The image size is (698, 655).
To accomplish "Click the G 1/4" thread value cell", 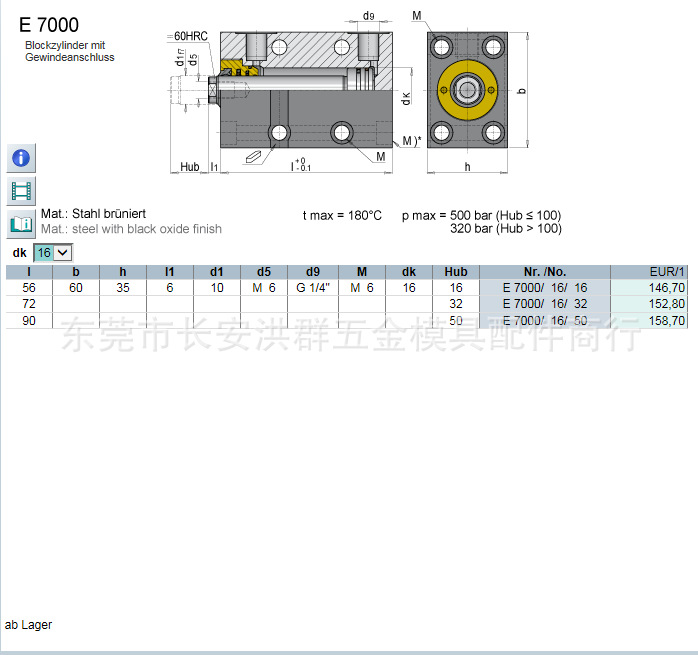I will tap(313, 287).
